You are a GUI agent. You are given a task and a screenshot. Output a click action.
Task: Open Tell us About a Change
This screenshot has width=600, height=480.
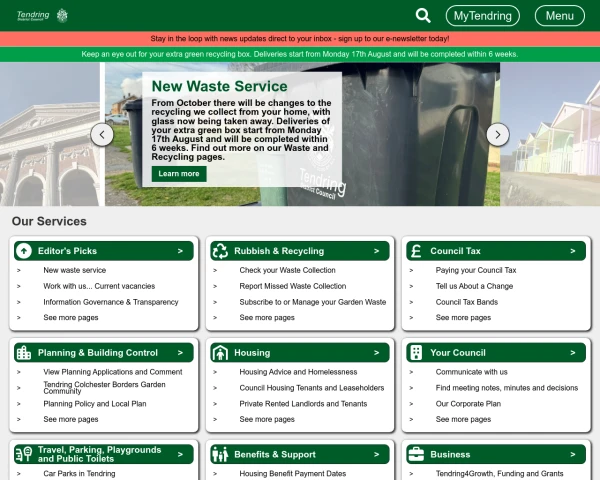tap(474, 286)
